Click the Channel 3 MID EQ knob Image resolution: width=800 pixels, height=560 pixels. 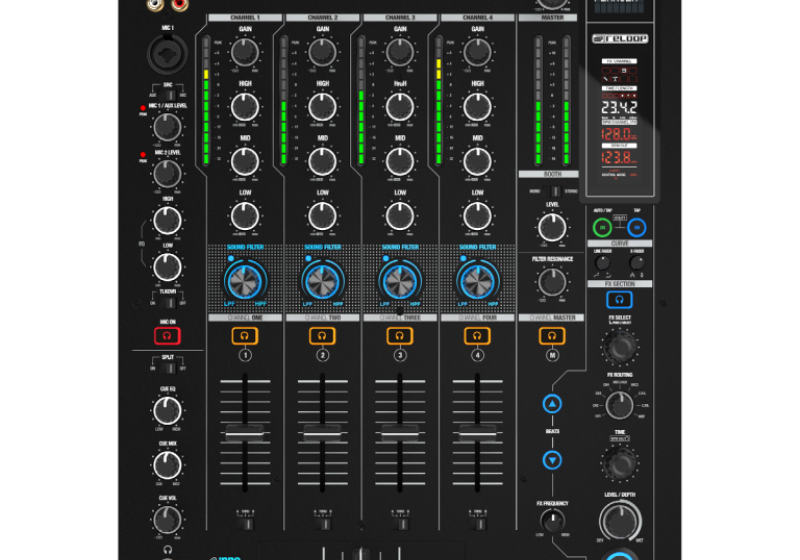(400, 162)
